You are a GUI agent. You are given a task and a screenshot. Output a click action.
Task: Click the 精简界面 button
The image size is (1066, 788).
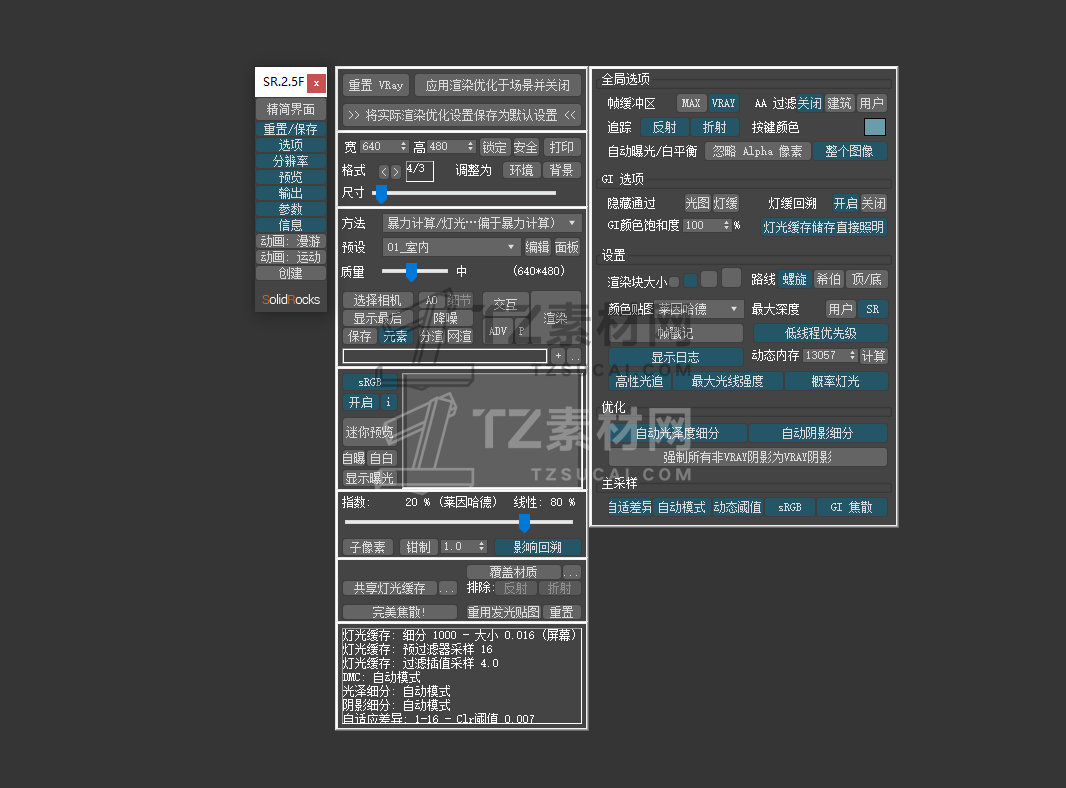coord(291,109)
